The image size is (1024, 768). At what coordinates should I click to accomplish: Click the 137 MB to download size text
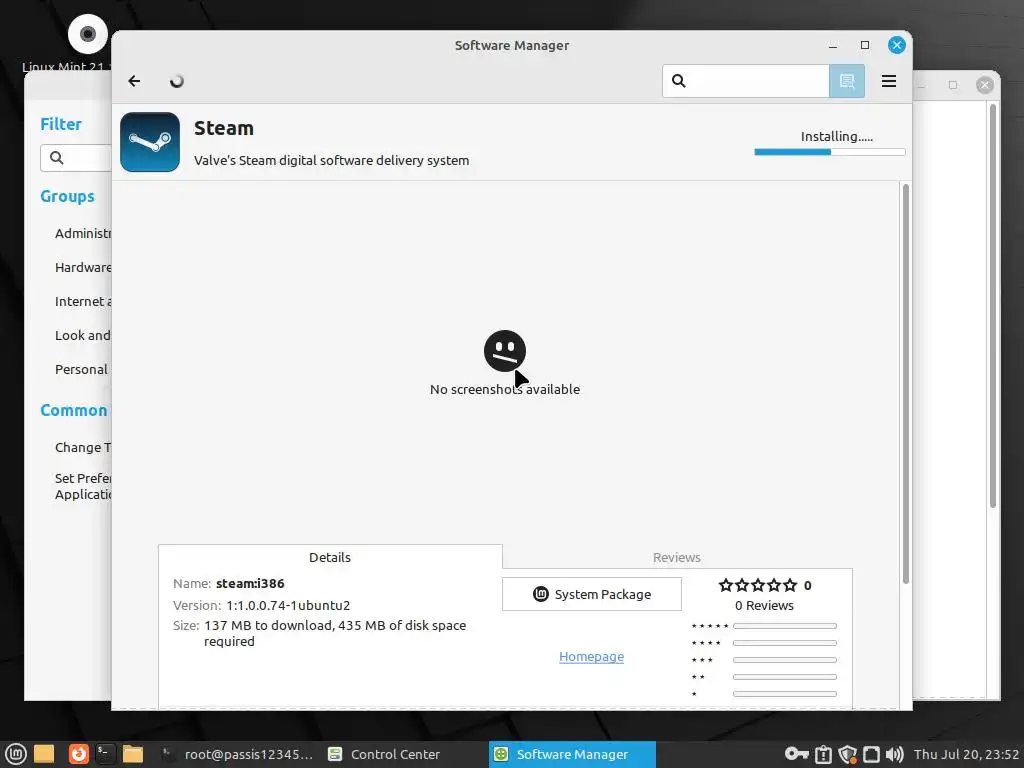[335, 633]
